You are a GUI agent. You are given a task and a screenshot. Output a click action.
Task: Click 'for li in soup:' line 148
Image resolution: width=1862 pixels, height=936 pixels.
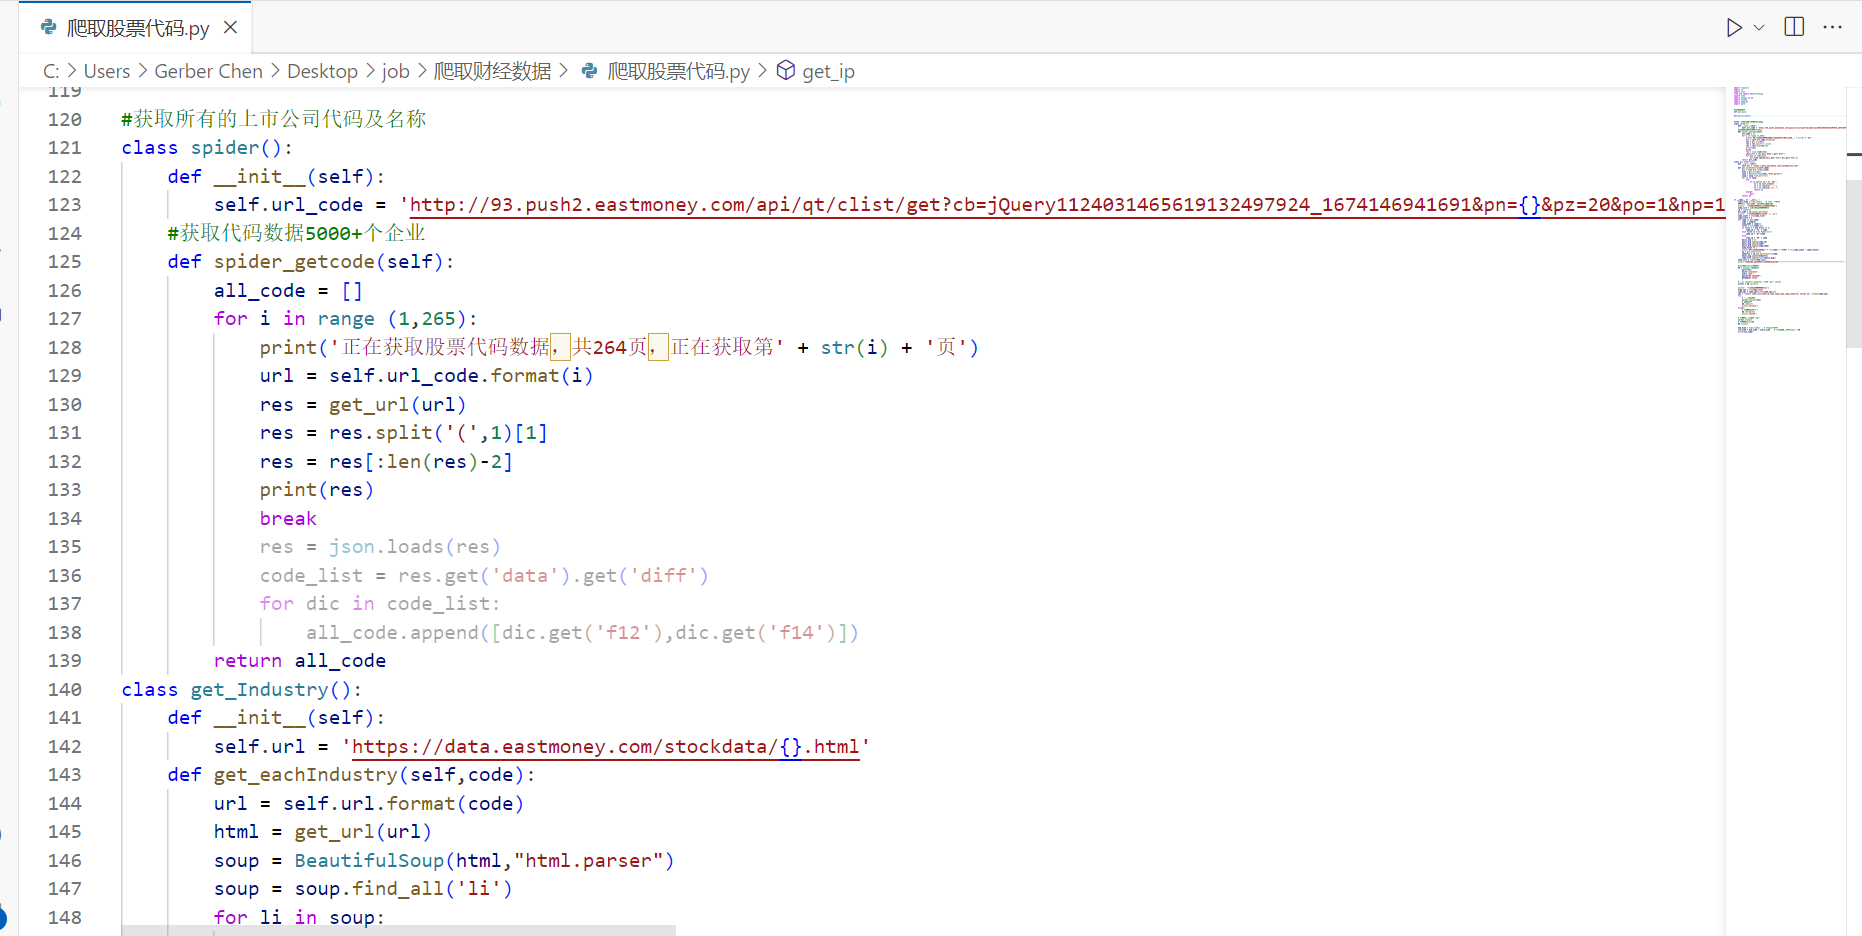[299, 918]
